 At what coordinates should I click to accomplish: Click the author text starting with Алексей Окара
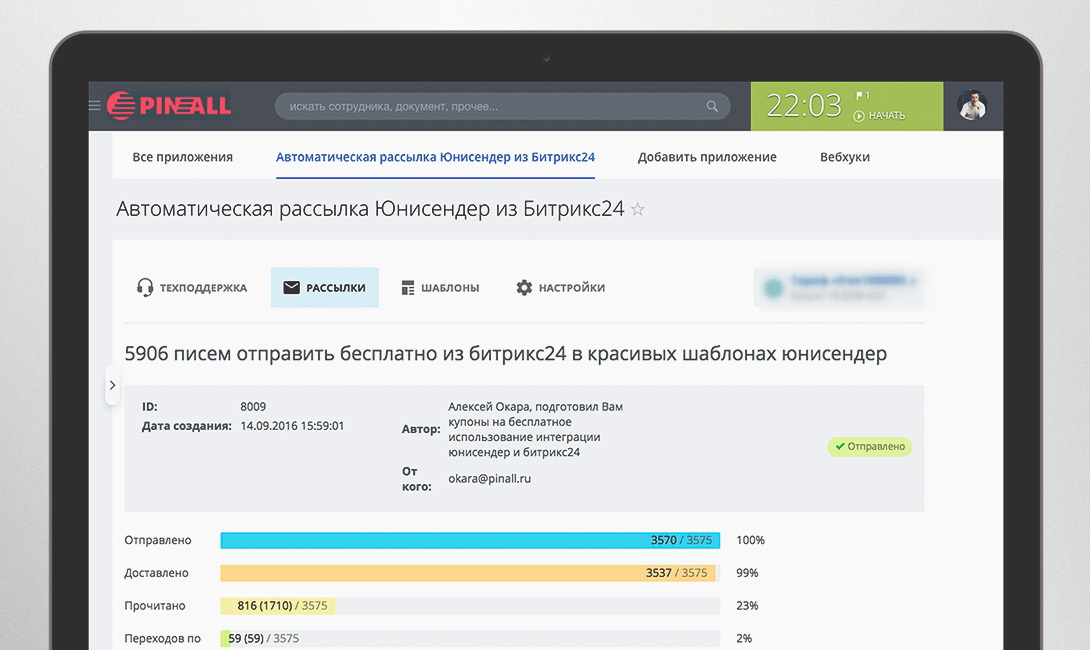pyautogui.click(x=535, y=430)
